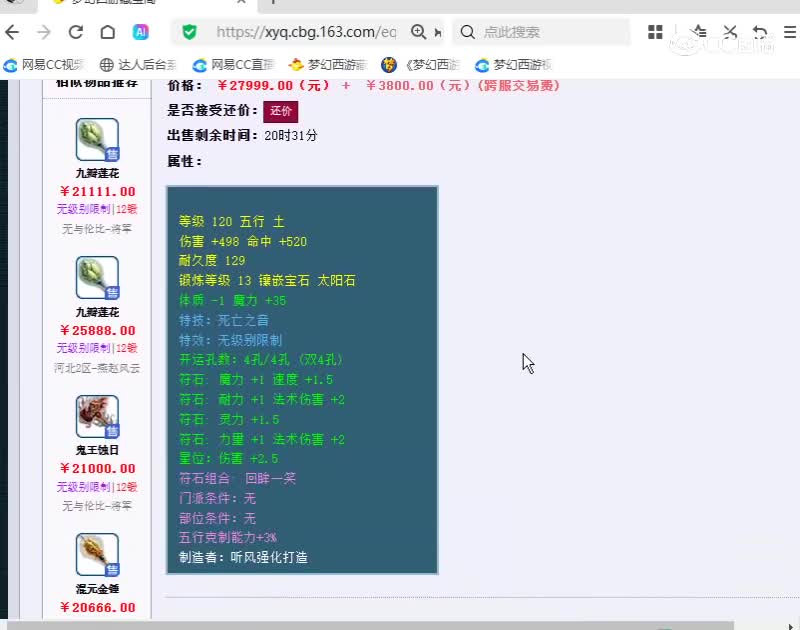Viewport: 800px width, 630px height.
Task: Open the 混元金锤 item thumbnail
Action: 97,555
